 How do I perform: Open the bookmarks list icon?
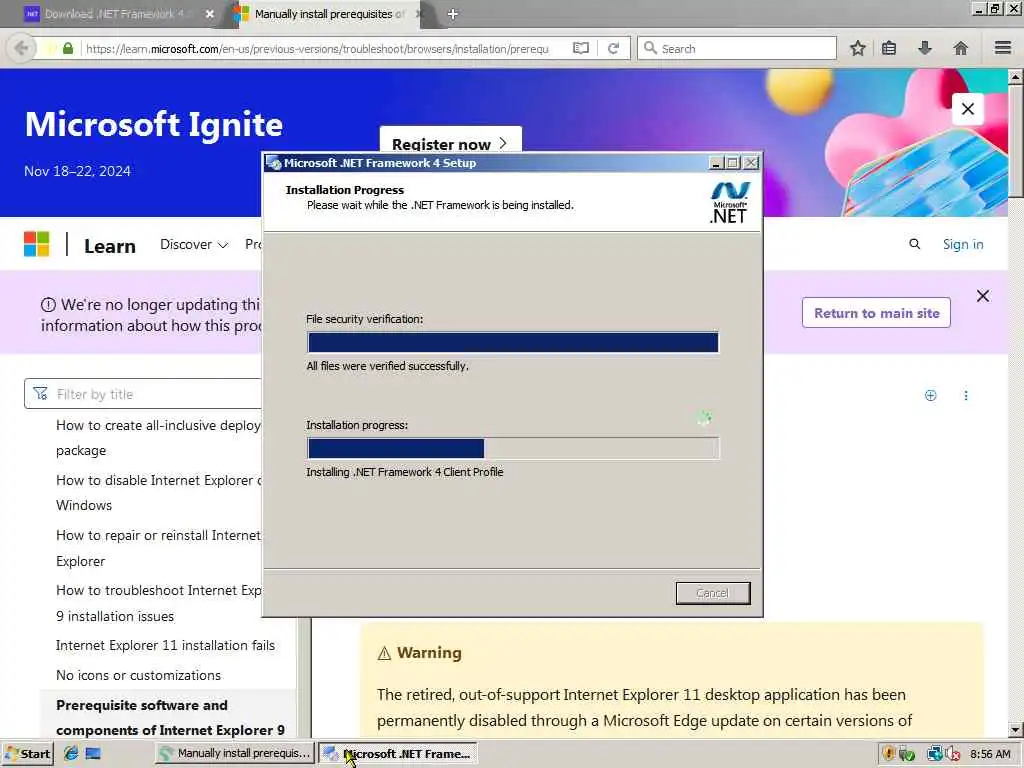(x=889, y=48)
